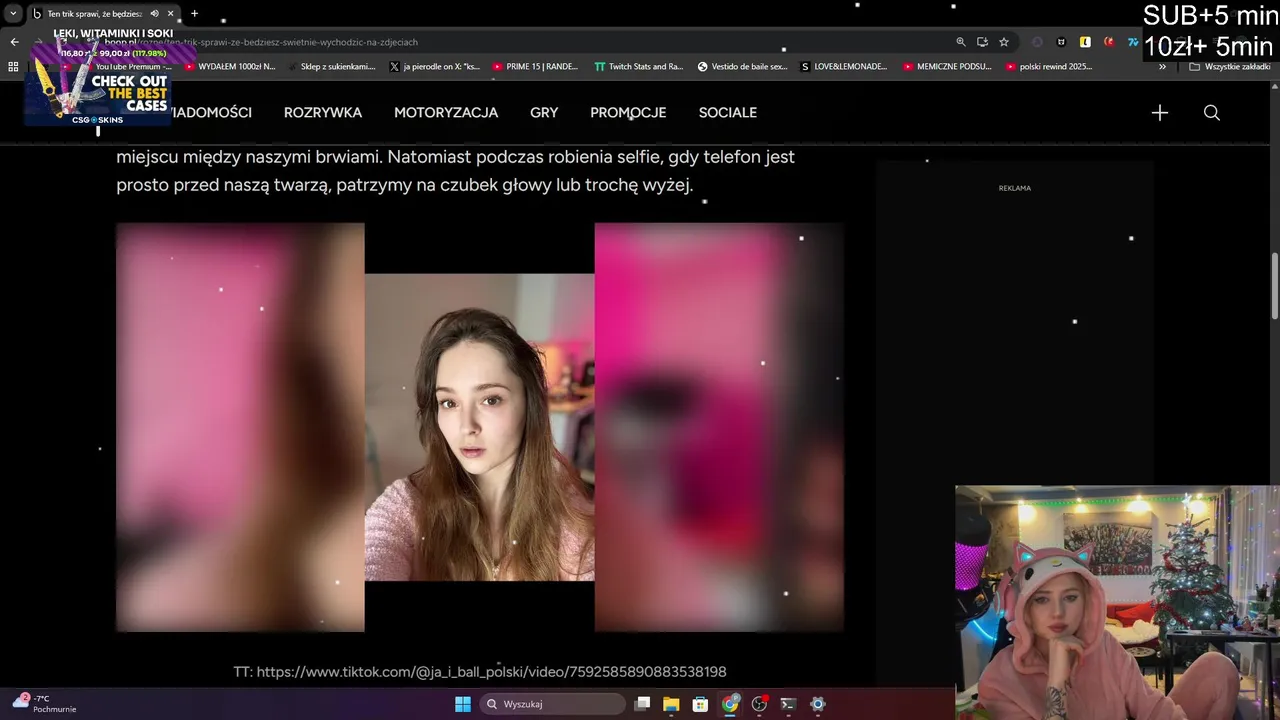This screenshot has width=1280, height=720.
Task: Open the zoom magnifier icon in address bar
Action: [961, 42]
